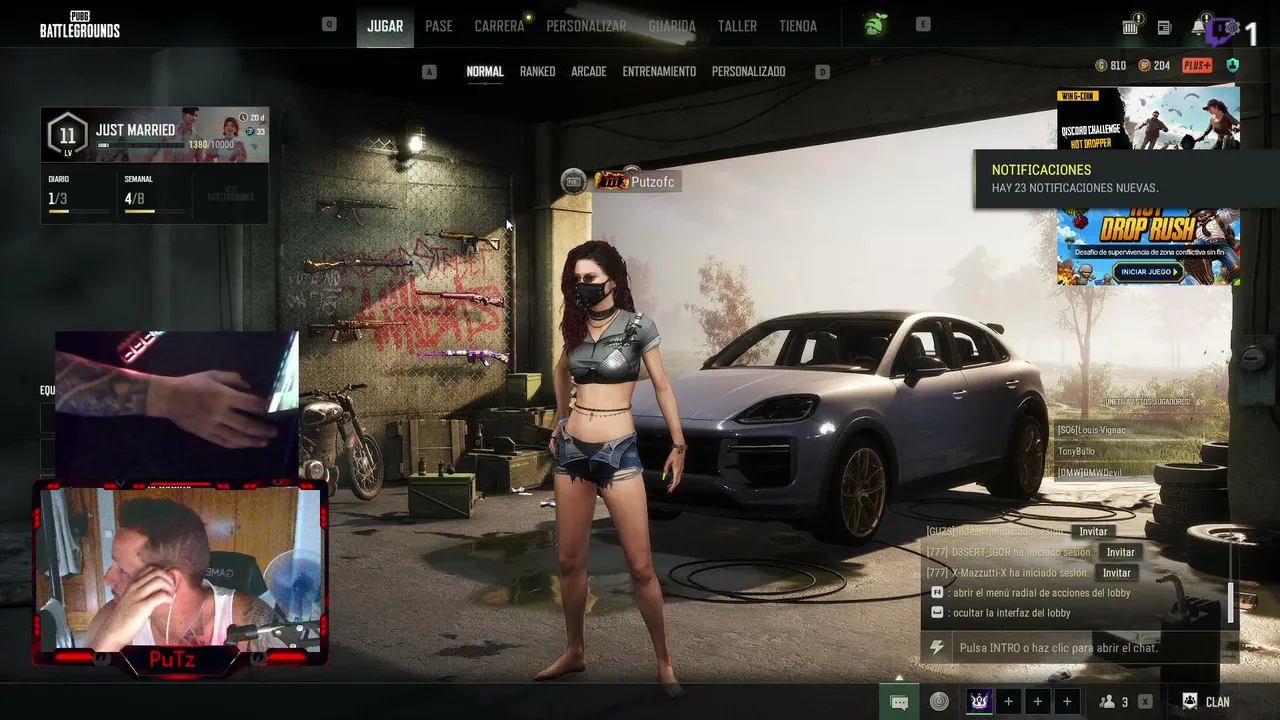Invite D3SERT_IGOR with Invitar
The image size is (1280, 720).
pos(1120,552)
